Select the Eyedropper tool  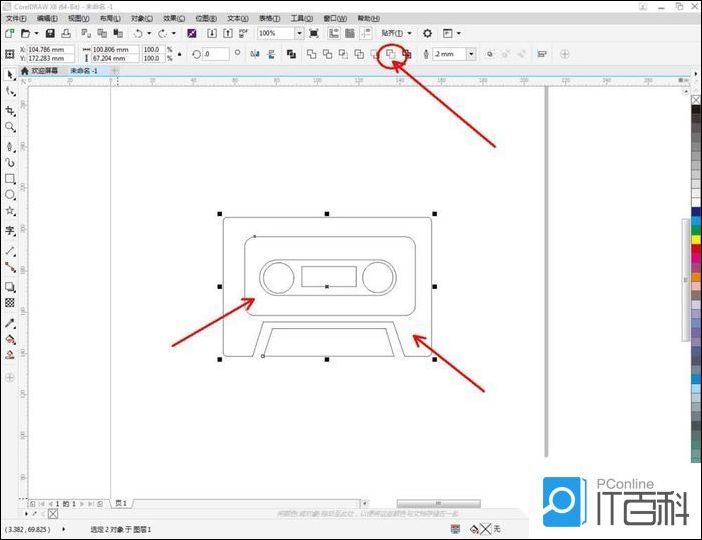pos(10,323)
